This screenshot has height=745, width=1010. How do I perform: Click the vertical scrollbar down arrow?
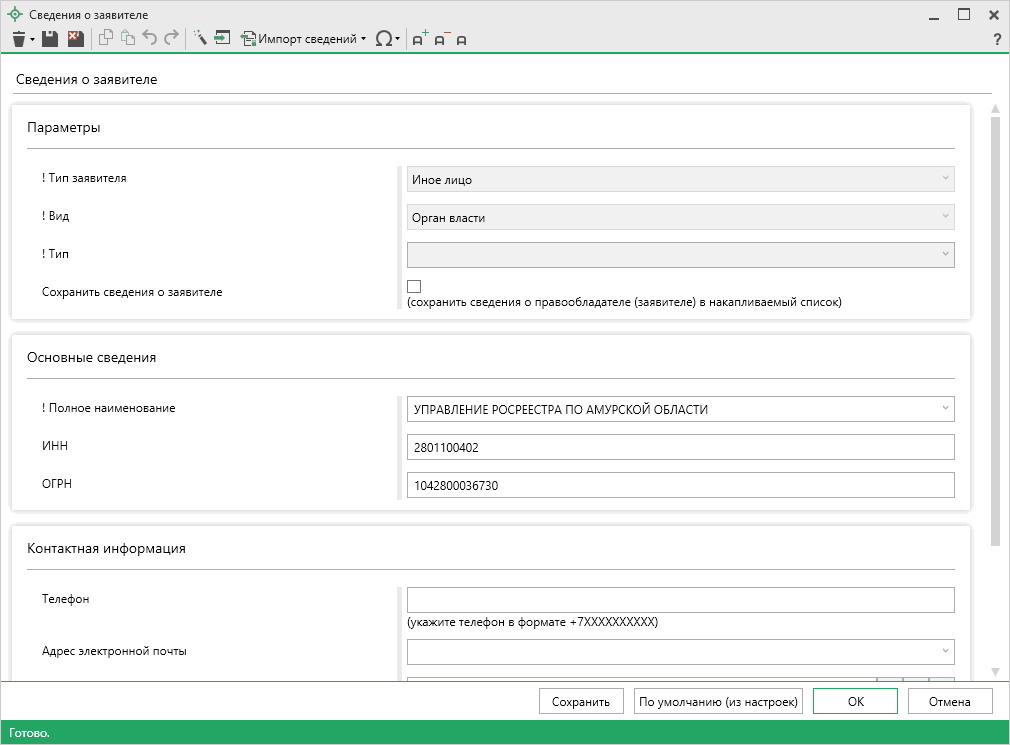994,671
